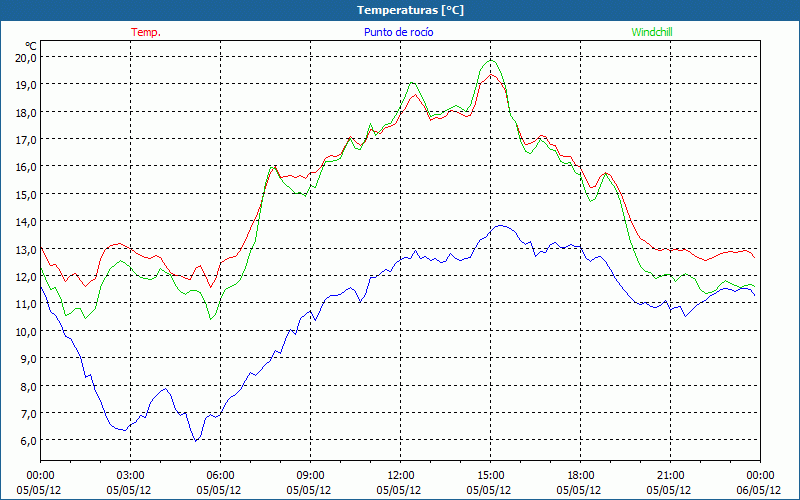This screenshot has height=500, width=800.
Task: Click the 20,0 y-axis value
Action: (26, 58)
